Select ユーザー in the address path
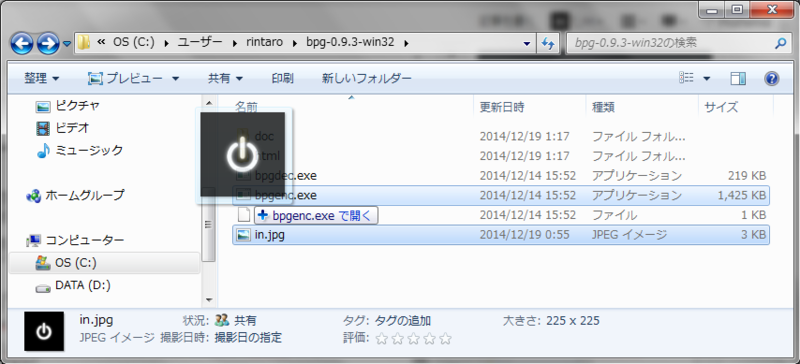 tap(199, 43)
